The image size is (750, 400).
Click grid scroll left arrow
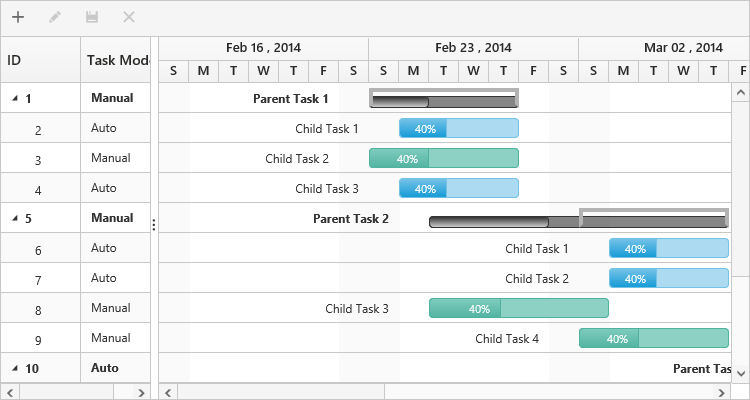tap(8, 391)
